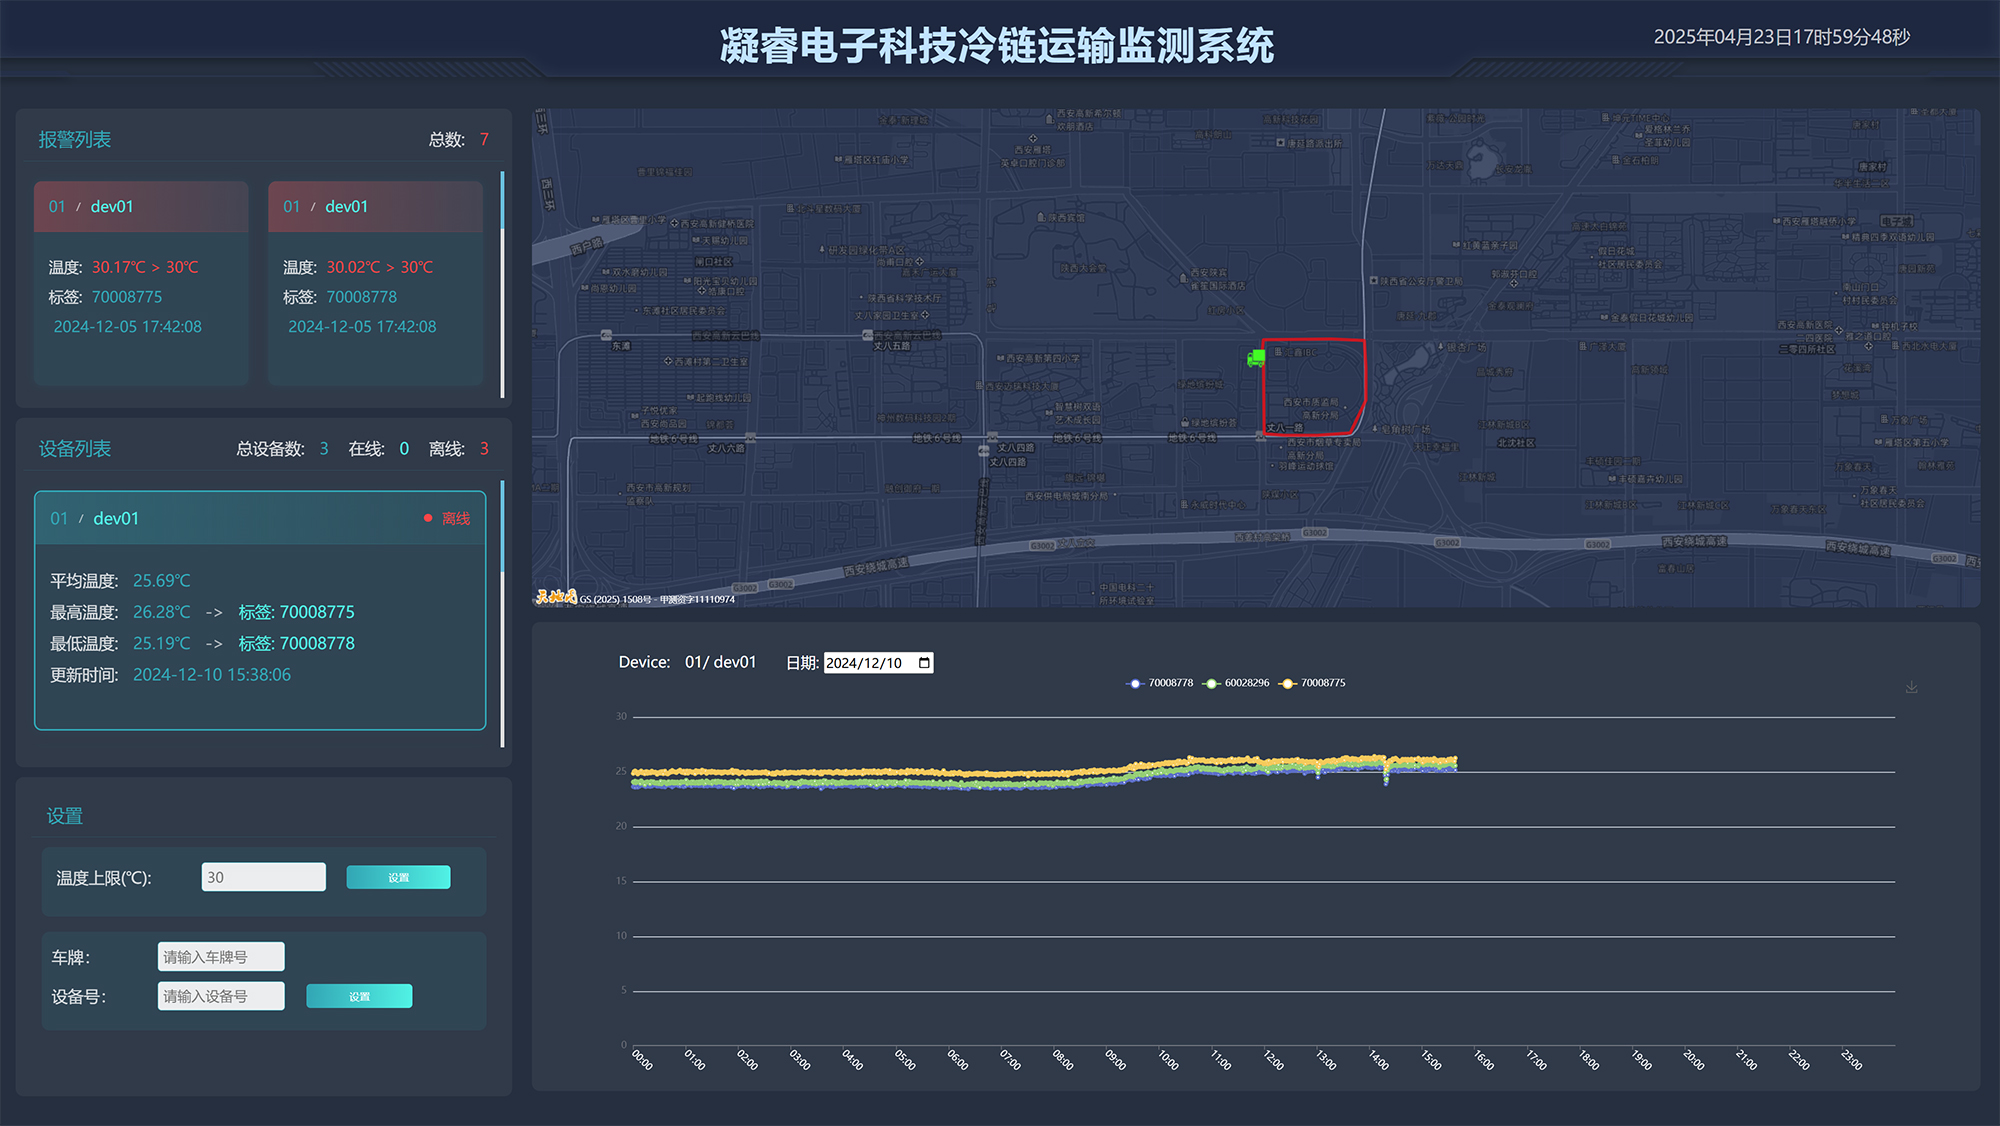This screenshot has width=2000, height=1126.
Task: Open tag link 70008778 in second alarm card
Action: coord(362,296)
